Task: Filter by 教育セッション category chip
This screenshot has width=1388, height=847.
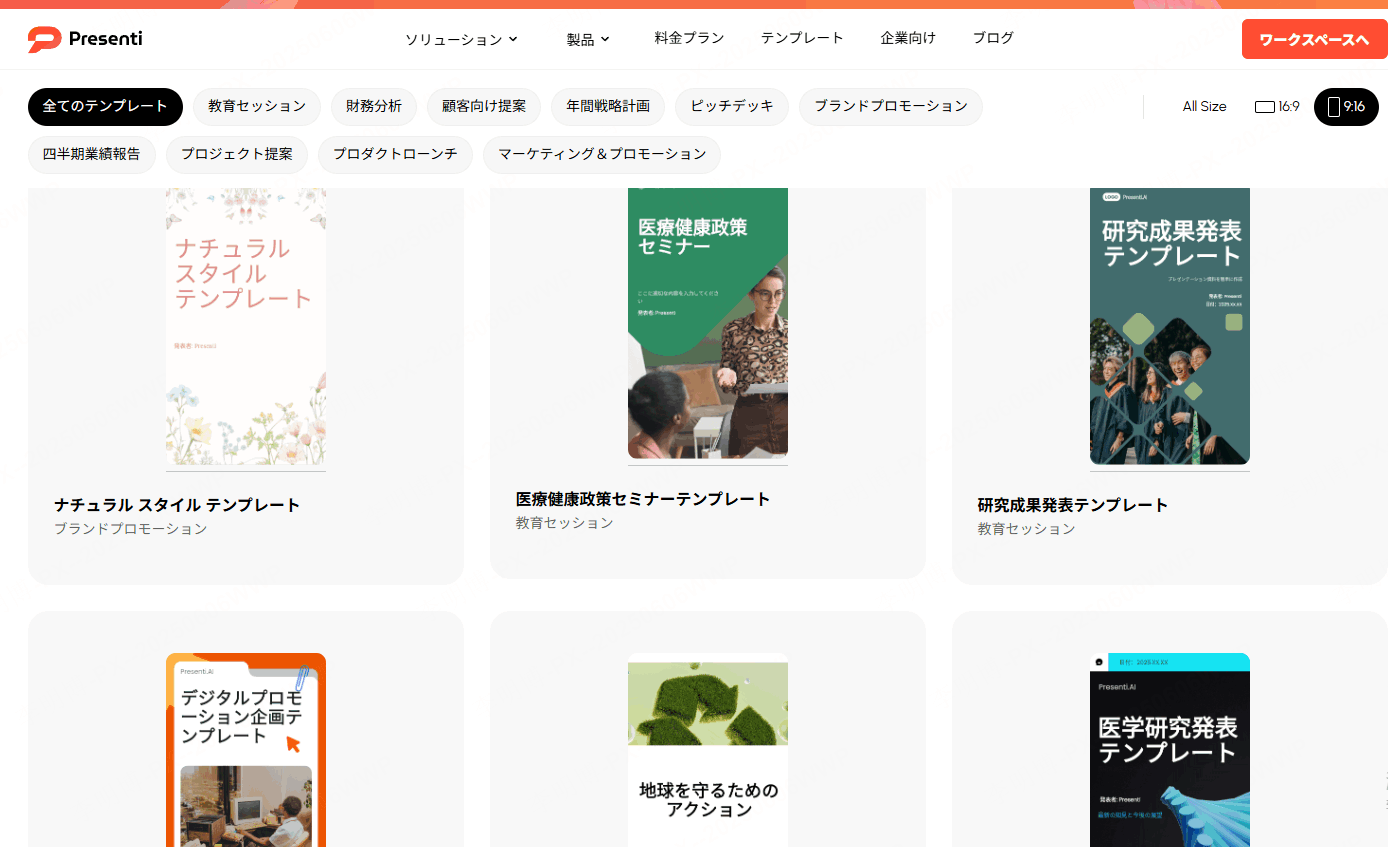Action: pyautogui.click(x=257, y=107)
